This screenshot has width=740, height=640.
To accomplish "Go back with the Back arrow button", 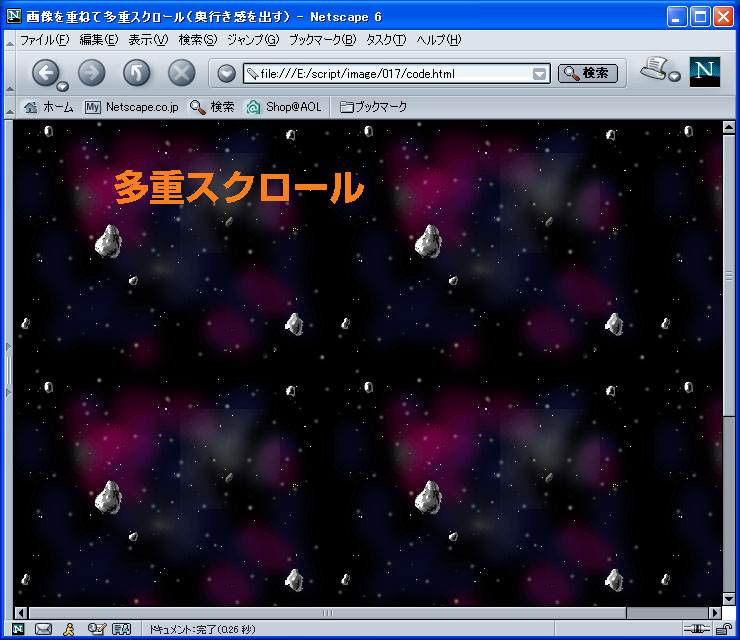I will click(45, 73).
